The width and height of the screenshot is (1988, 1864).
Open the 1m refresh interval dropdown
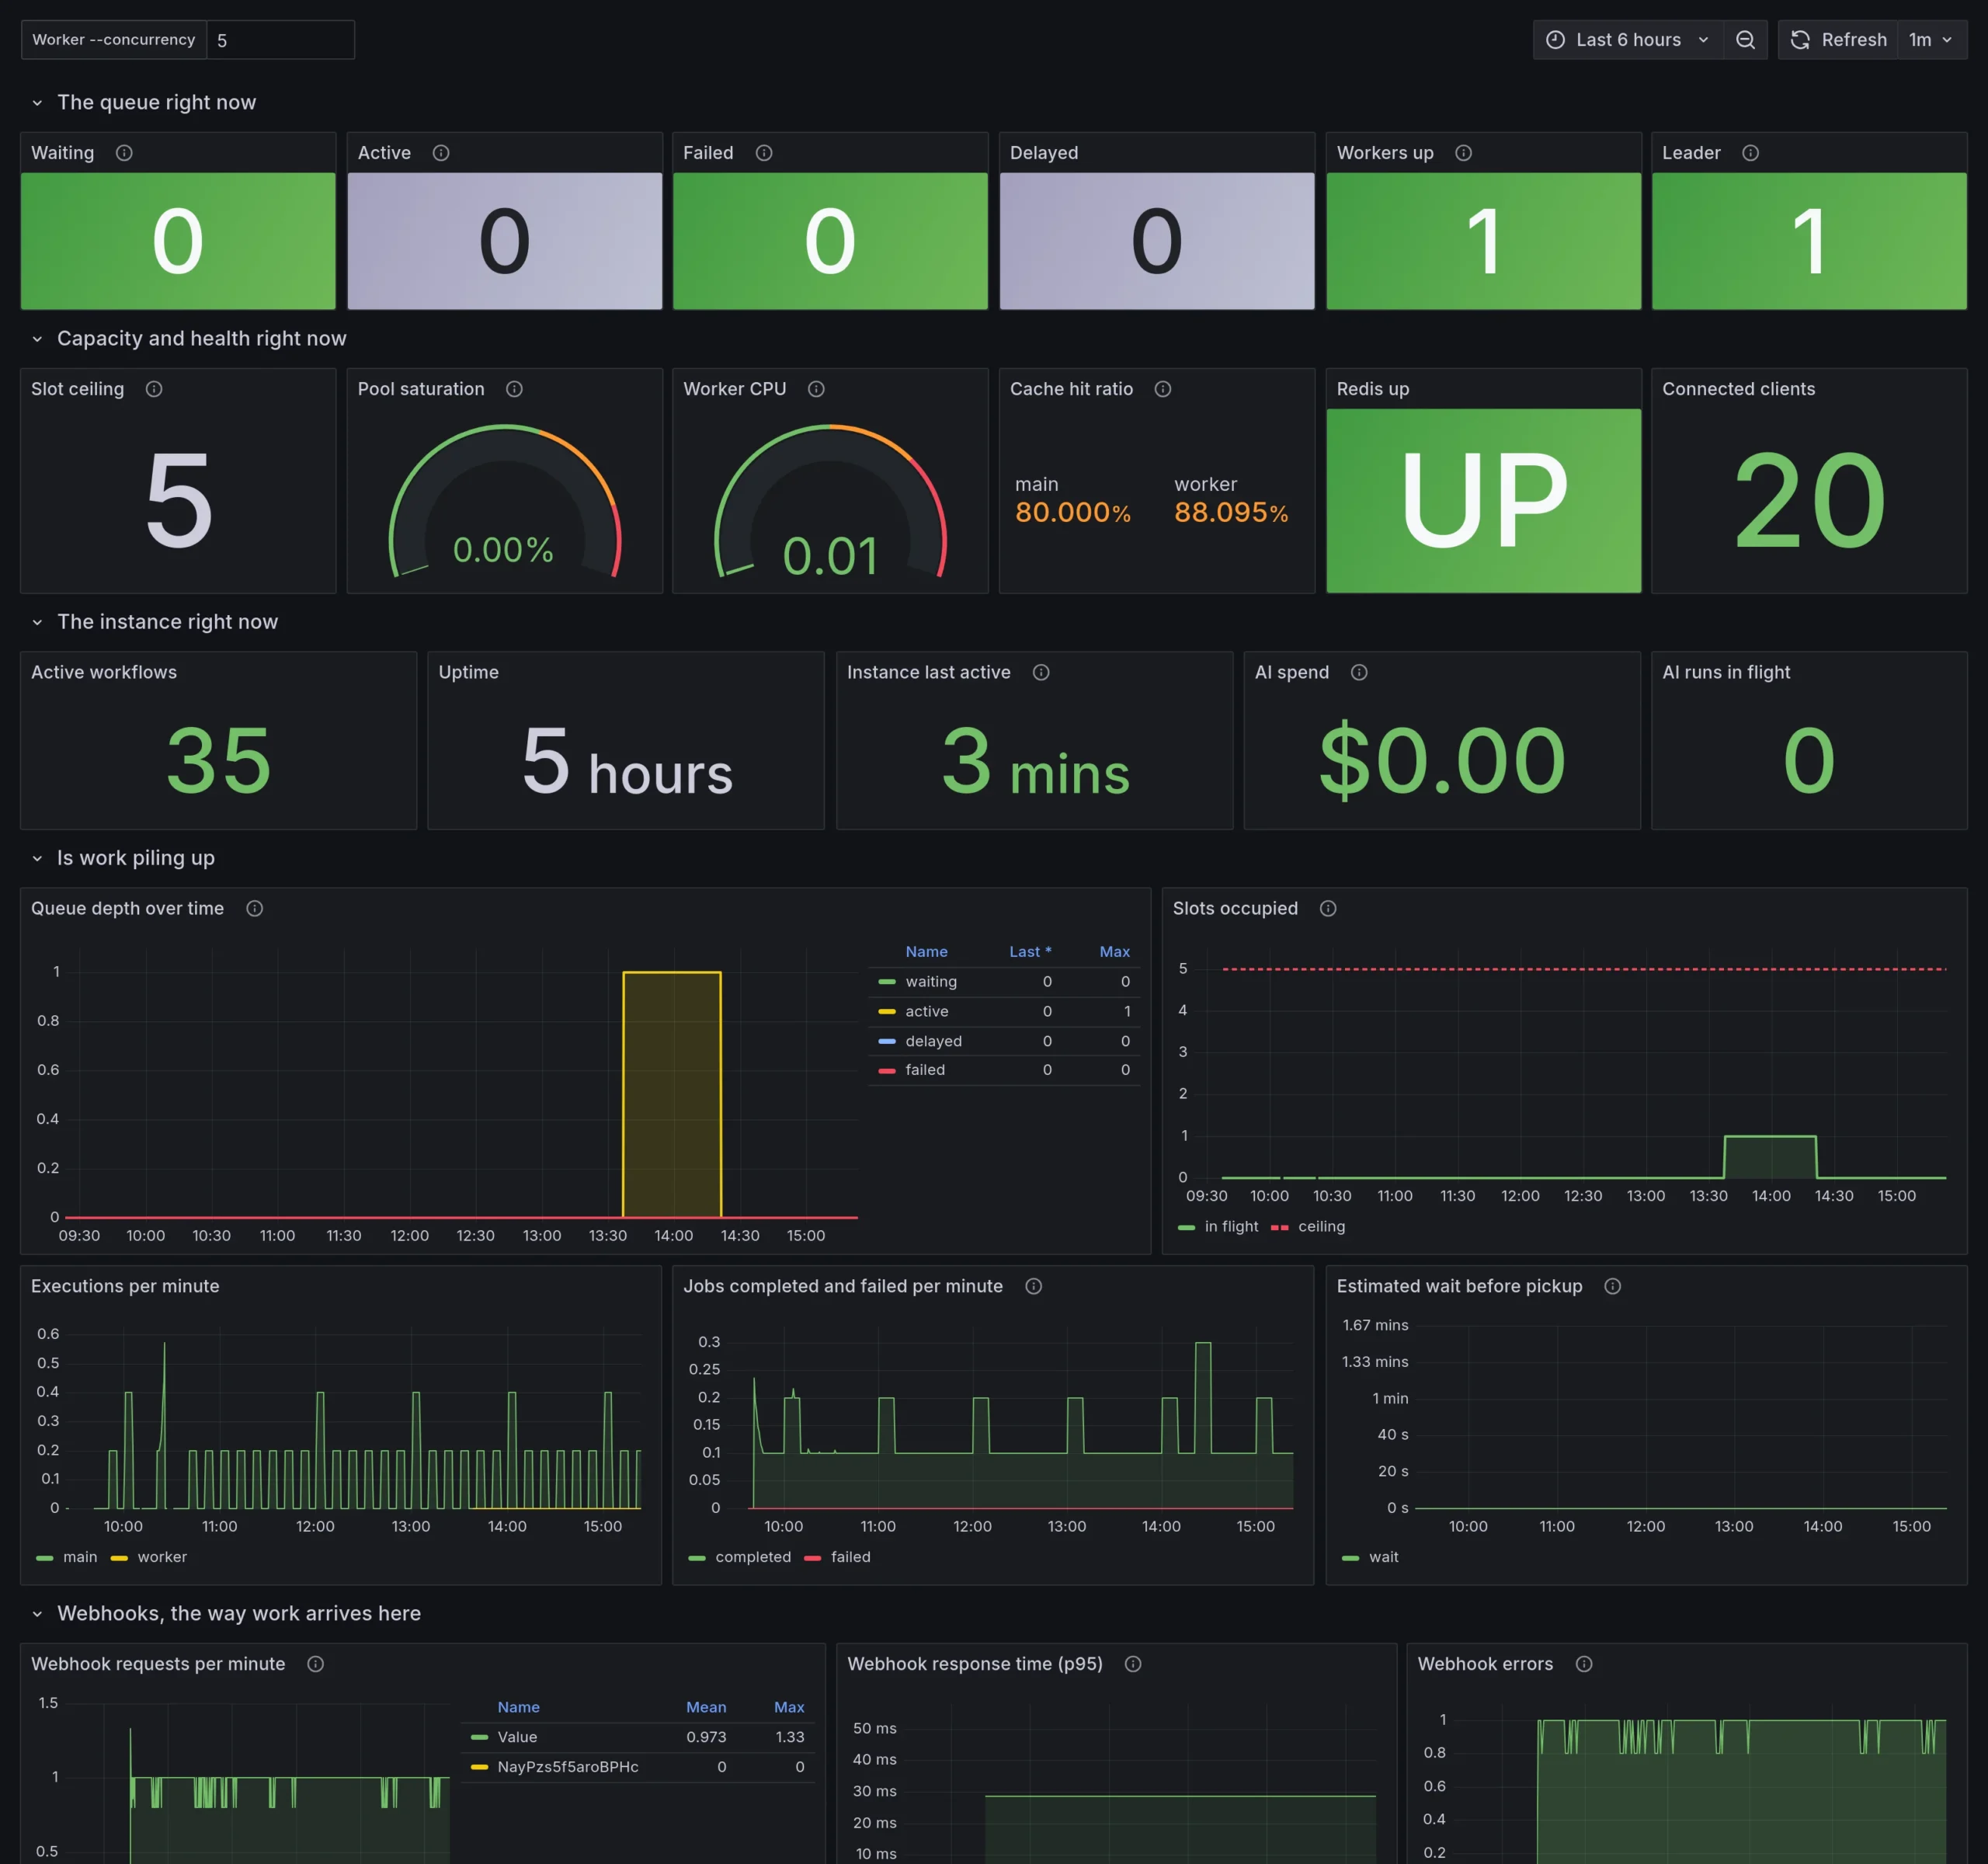[1931, 40]
